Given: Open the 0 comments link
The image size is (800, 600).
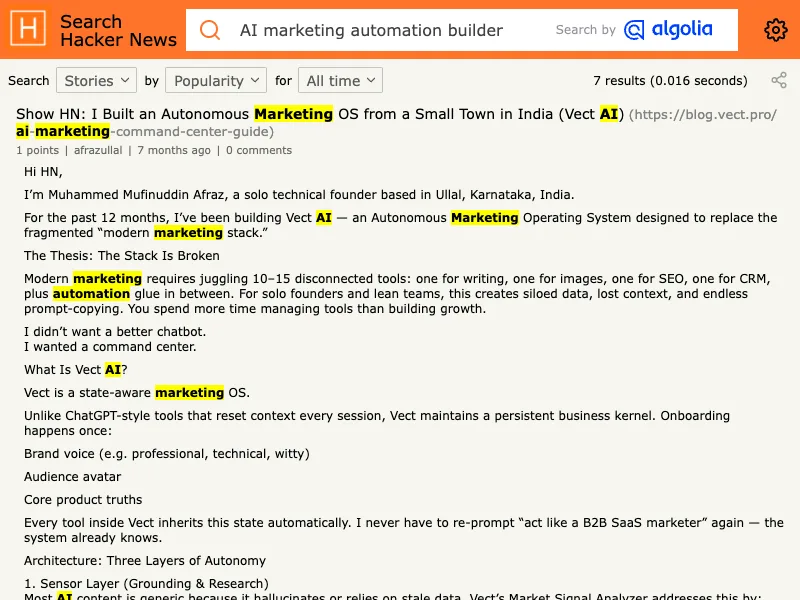Looking at the screenshot, I should (259, 150).
